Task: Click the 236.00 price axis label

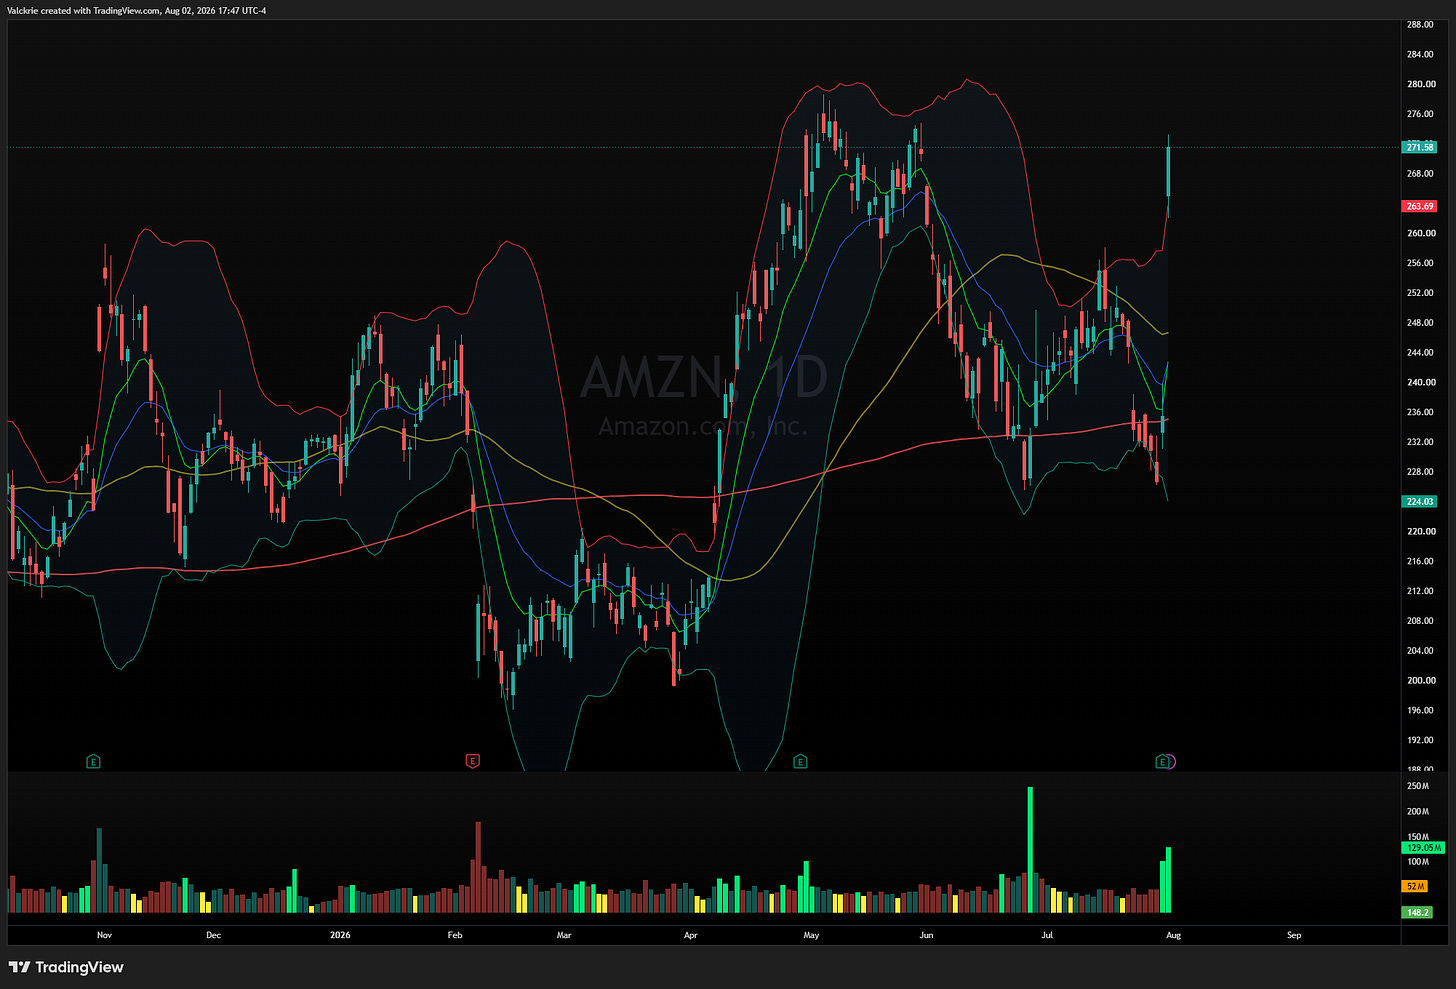Action: click(1420, 413)
